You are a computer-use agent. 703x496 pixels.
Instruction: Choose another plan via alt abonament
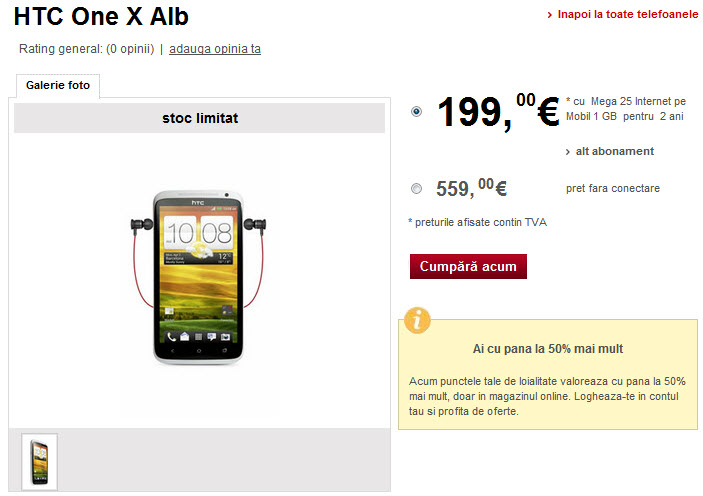point(615,151)
